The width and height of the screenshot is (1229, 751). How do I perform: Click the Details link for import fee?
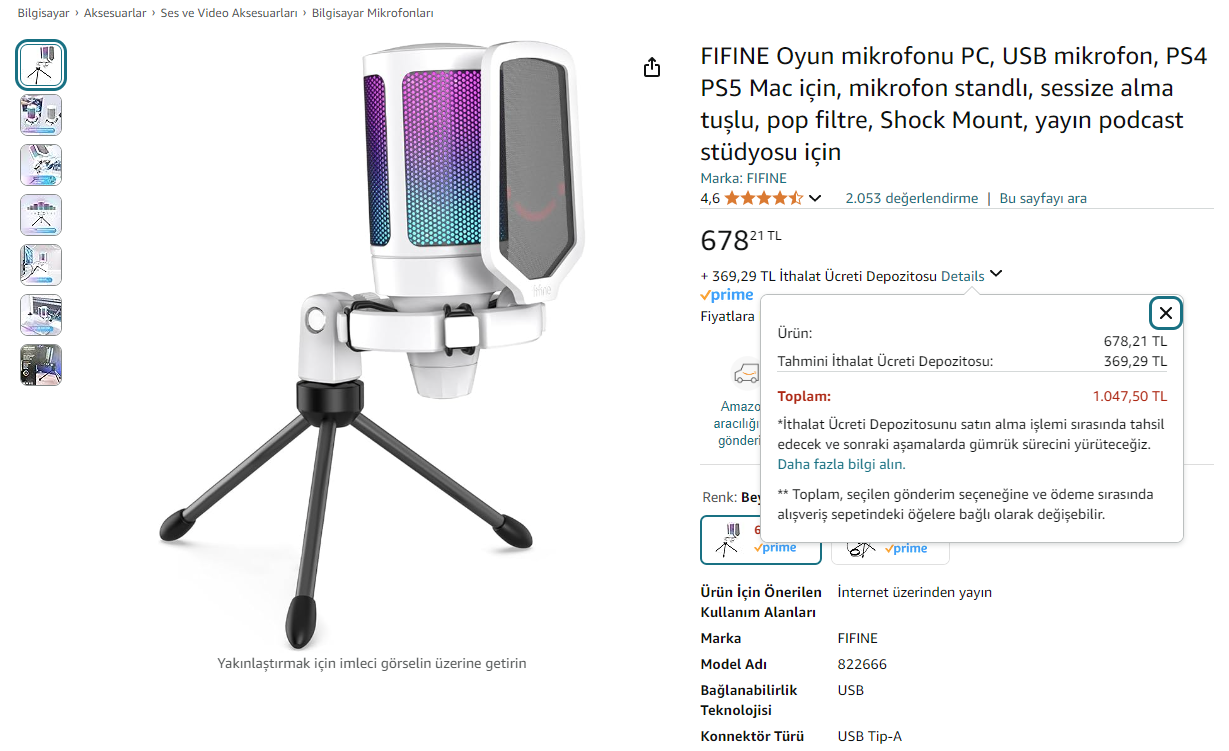[x=962, y=276]
